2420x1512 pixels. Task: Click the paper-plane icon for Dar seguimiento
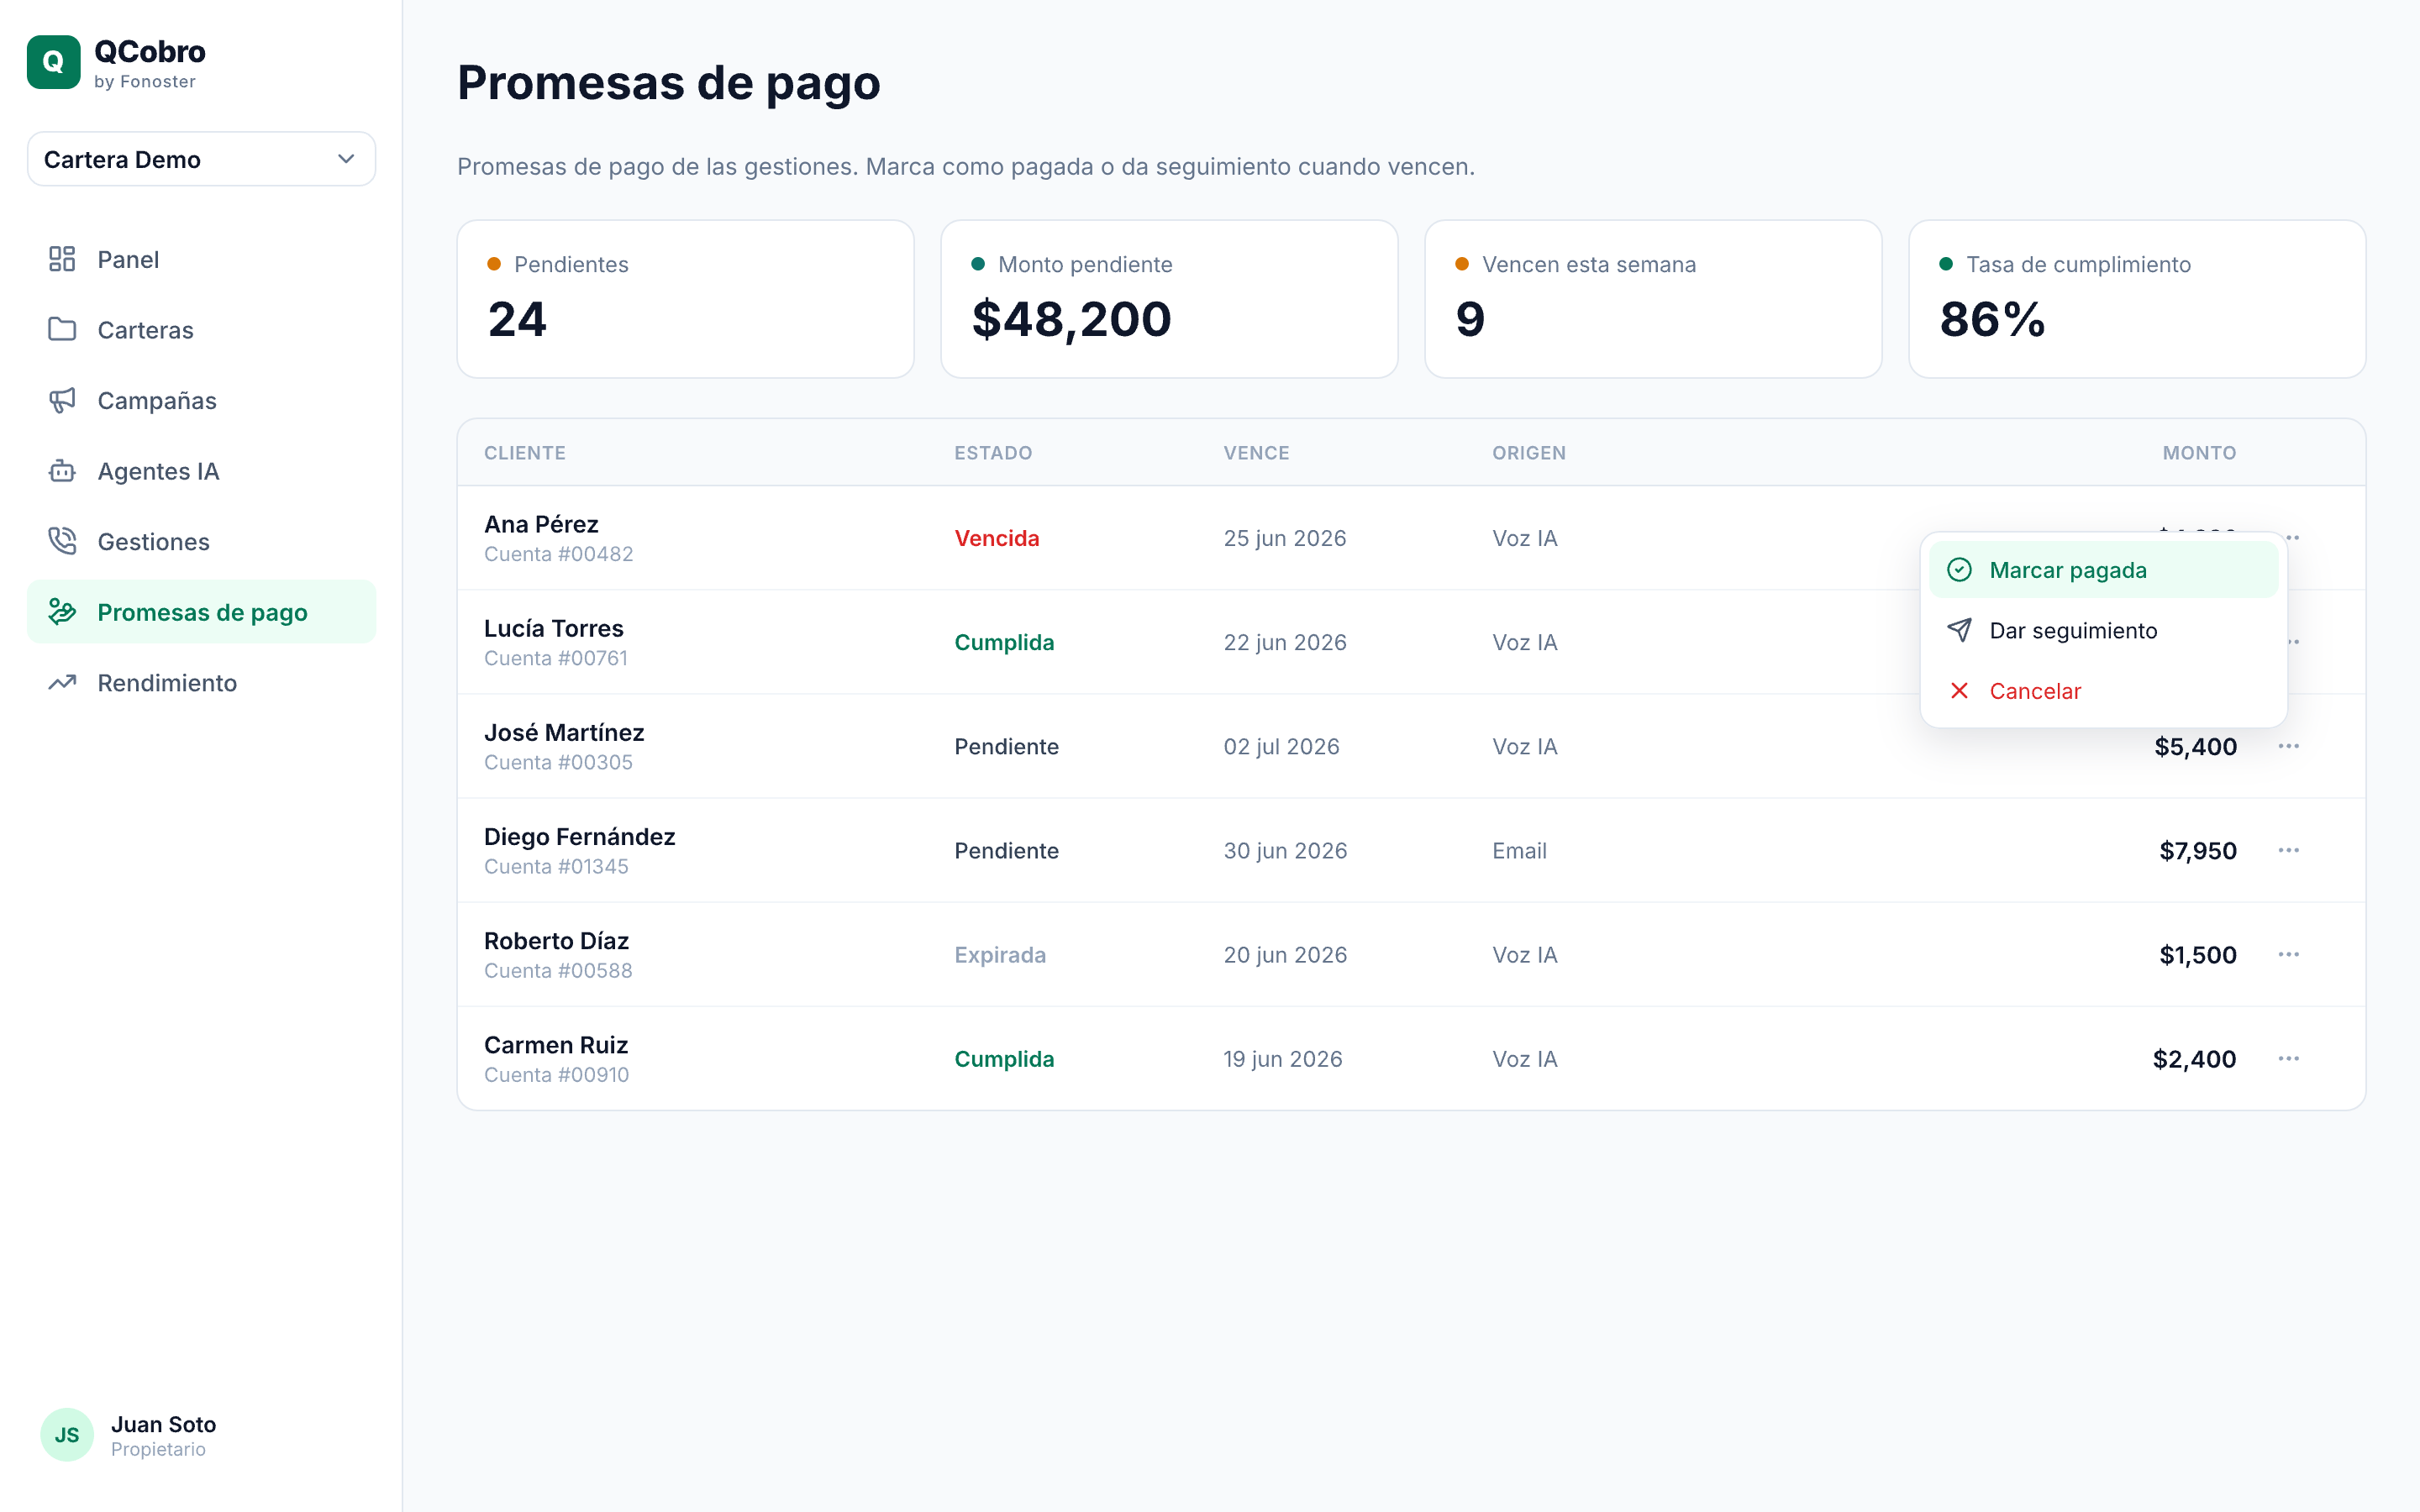click(x=1959, y=630)
